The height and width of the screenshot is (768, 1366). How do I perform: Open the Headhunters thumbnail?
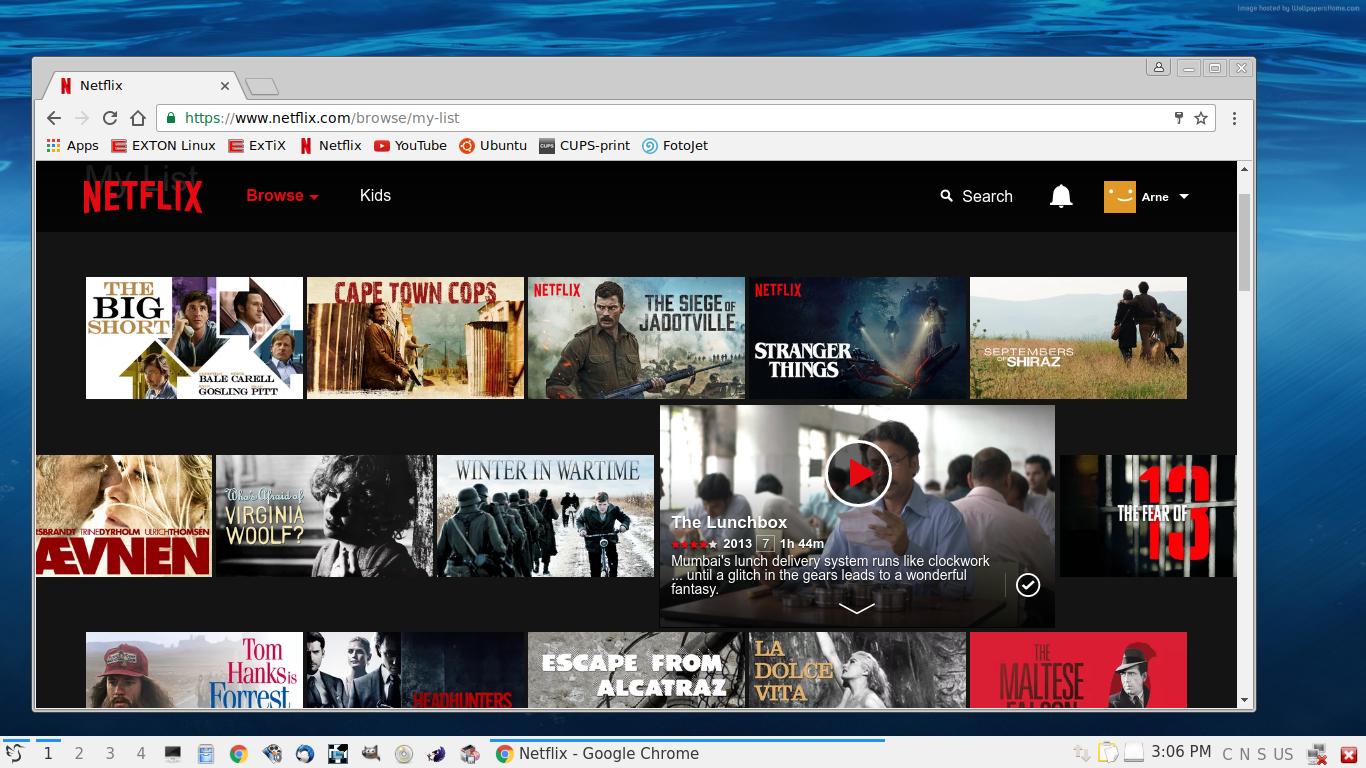pyautogui.click(x=415, y=670)
